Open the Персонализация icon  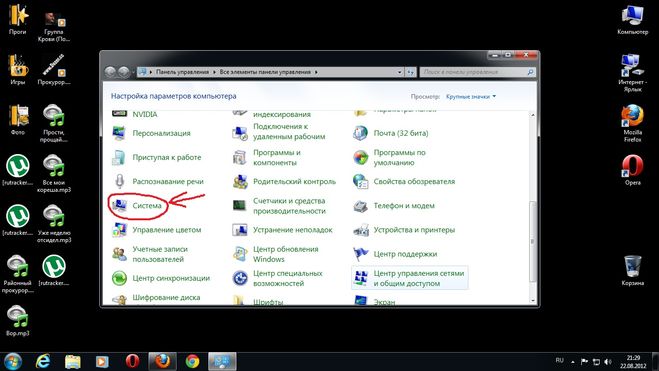click(x=119, y=133)
